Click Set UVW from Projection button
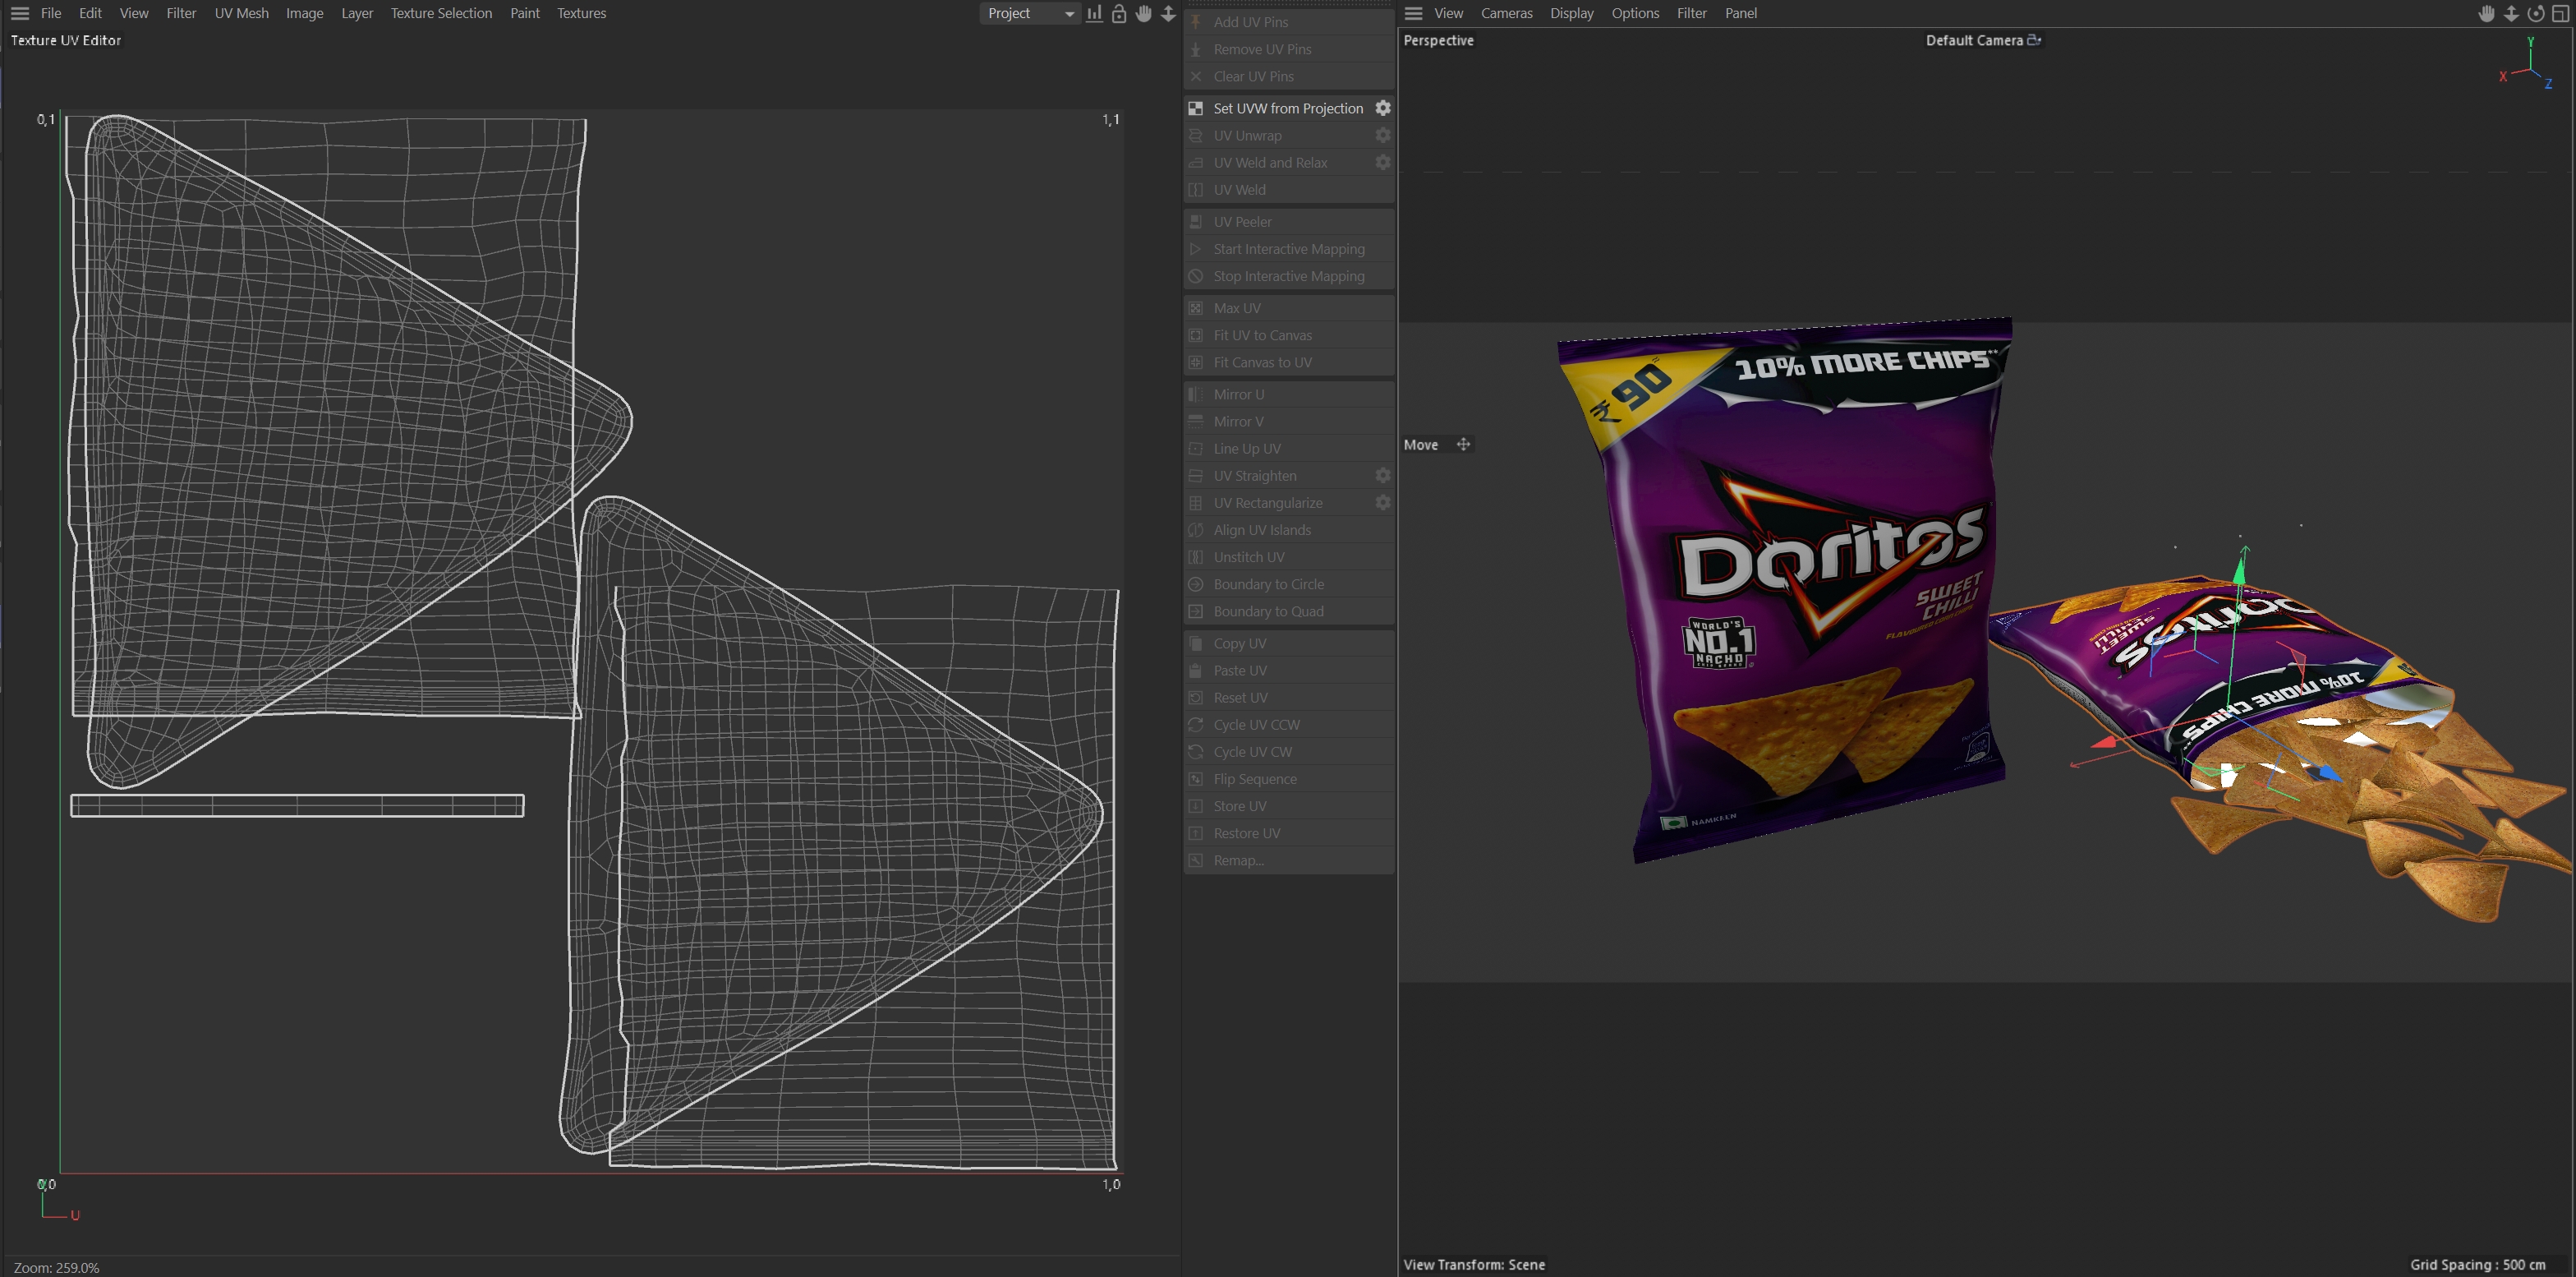Viewport: 2576px width, 1277px height. click(1287, 108)
